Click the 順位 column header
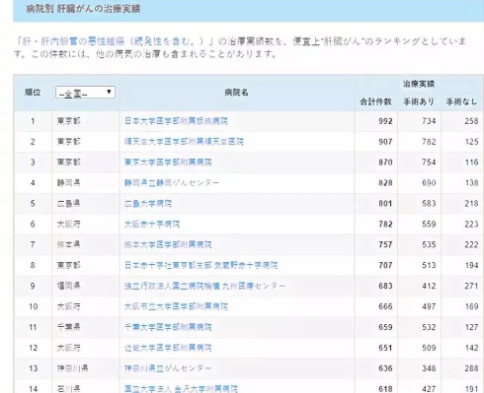This screenshot has height=393, width=484. point(33,92)
